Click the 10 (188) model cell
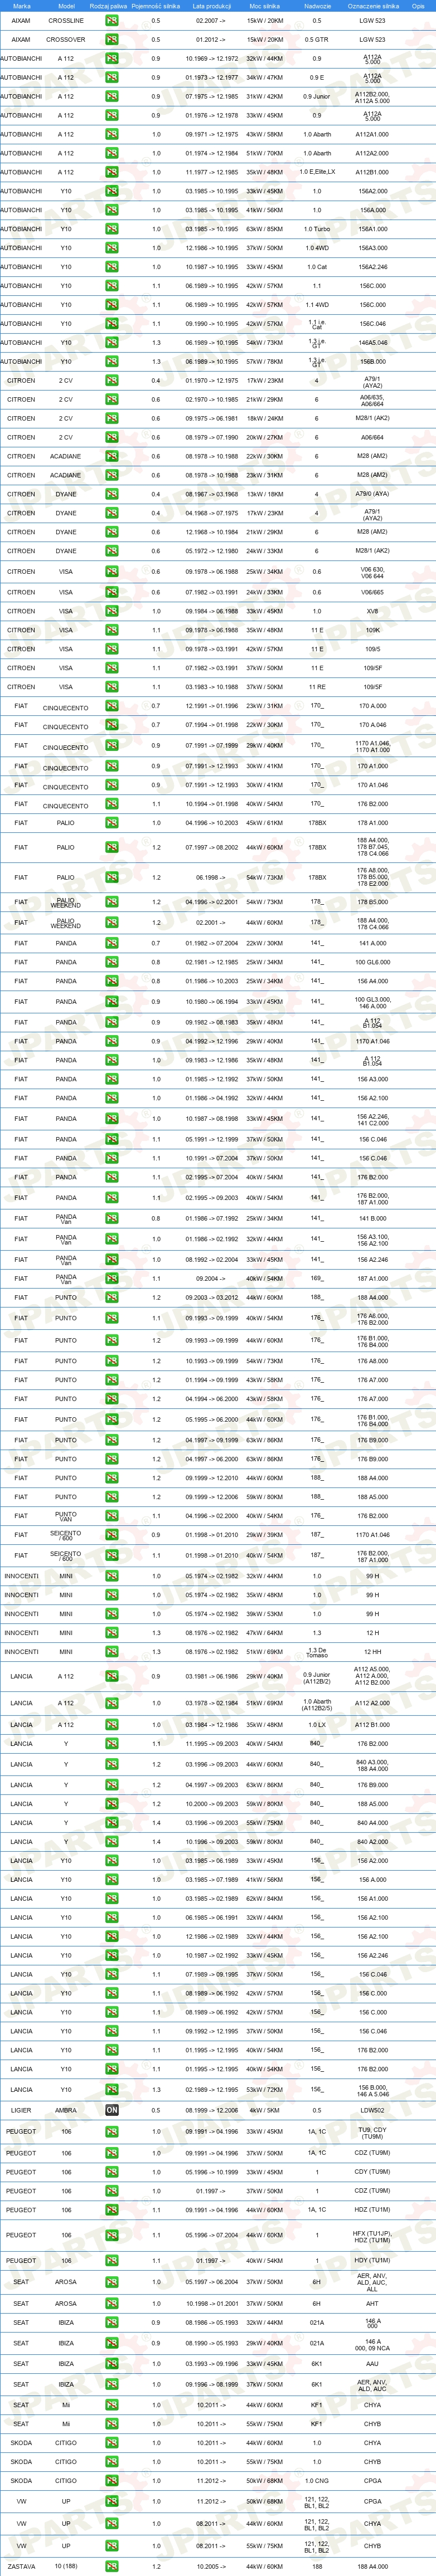 66,2566
